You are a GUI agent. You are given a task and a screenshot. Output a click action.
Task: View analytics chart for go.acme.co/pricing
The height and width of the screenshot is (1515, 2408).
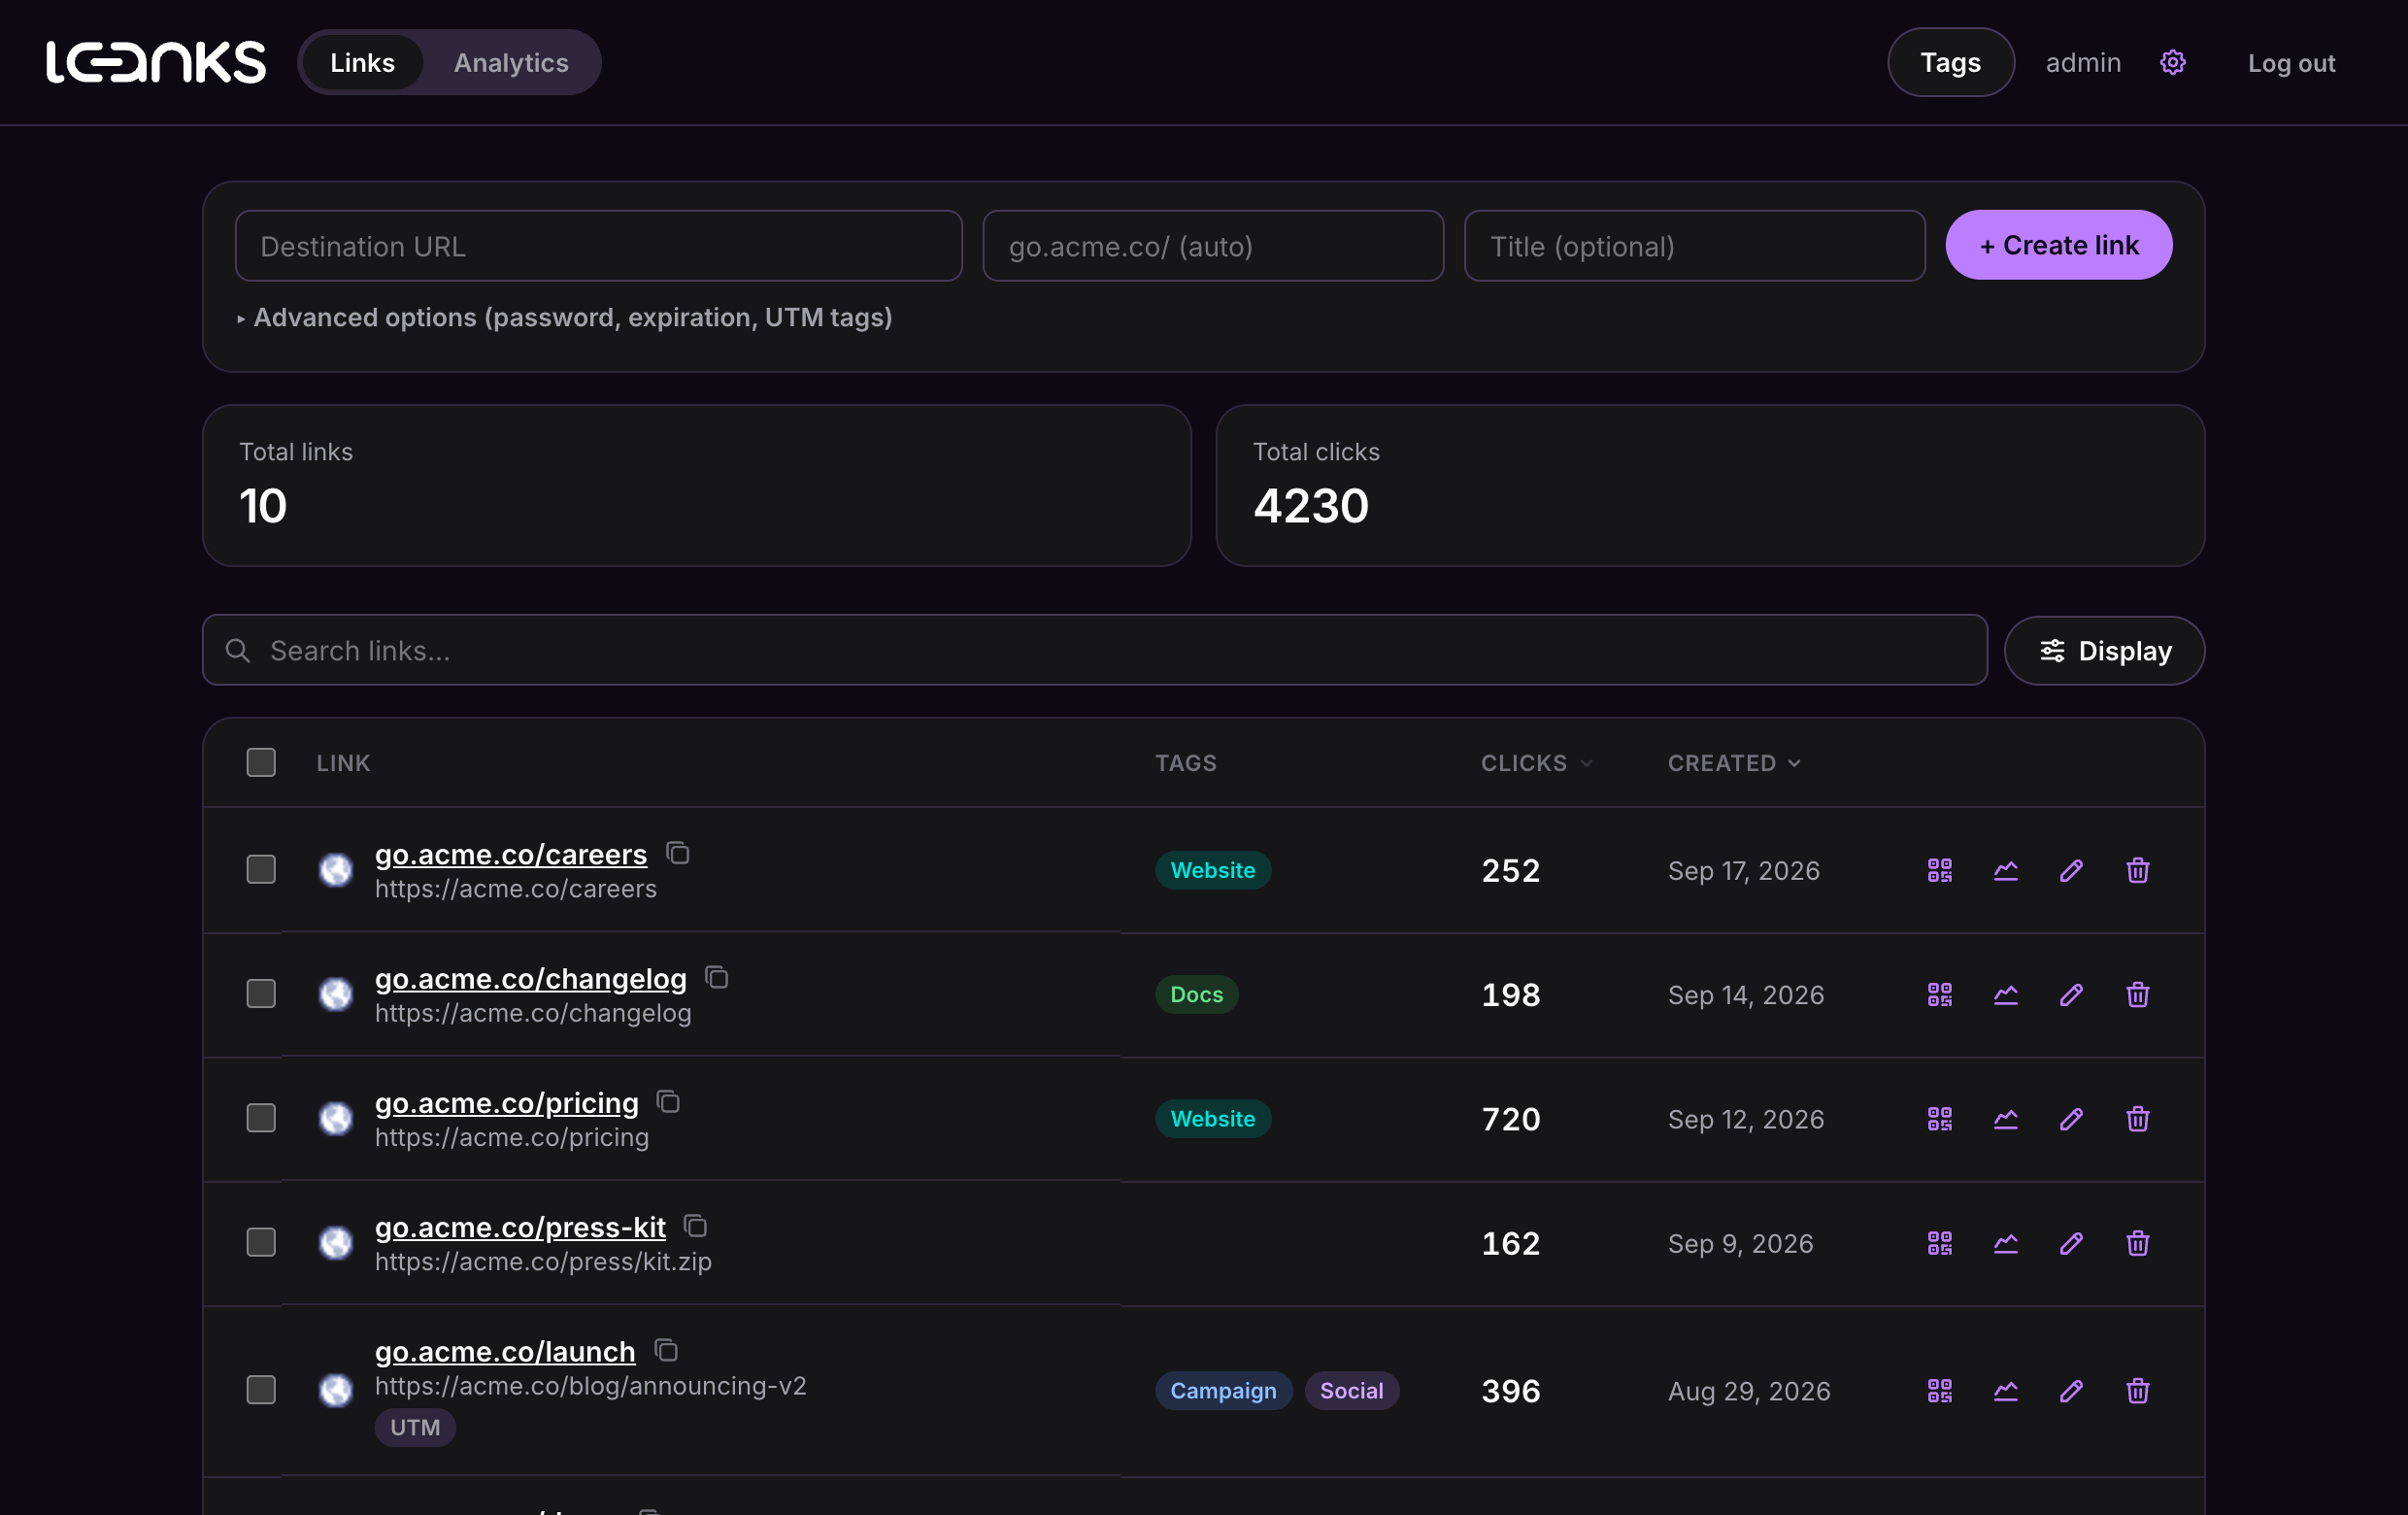coord(2005,1118)
